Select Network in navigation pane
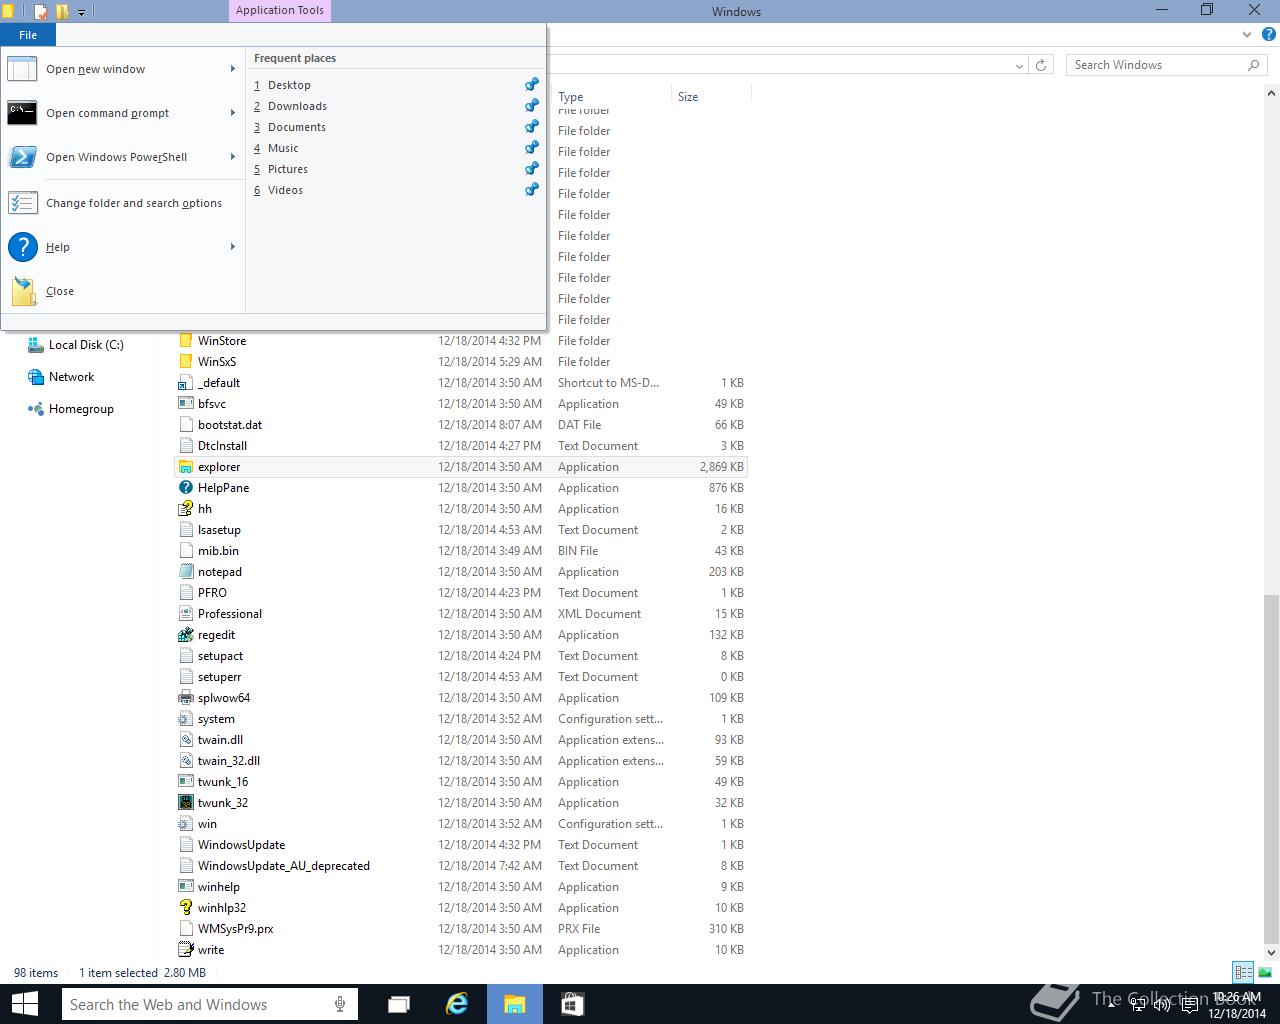Image resolution: width=1280 pixels, height=1024 pixels. (71, 377)
